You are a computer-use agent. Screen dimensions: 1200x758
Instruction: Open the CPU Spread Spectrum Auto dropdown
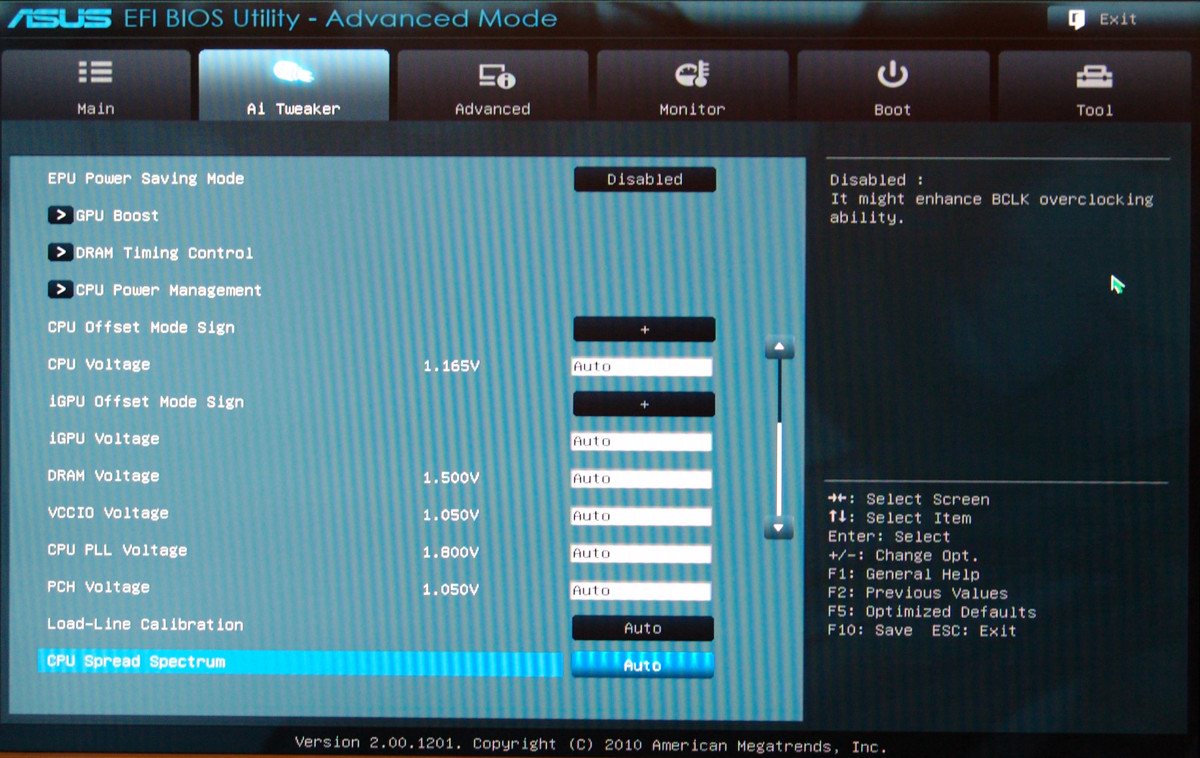click(642, 665)
